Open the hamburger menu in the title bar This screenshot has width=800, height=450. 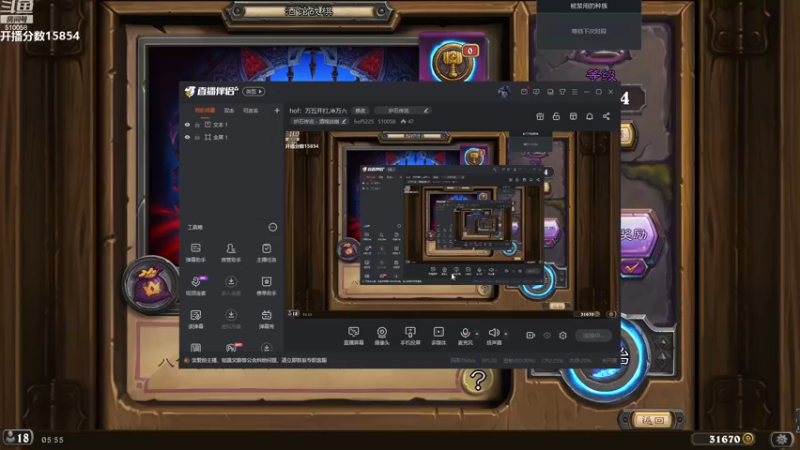point(574,92)
